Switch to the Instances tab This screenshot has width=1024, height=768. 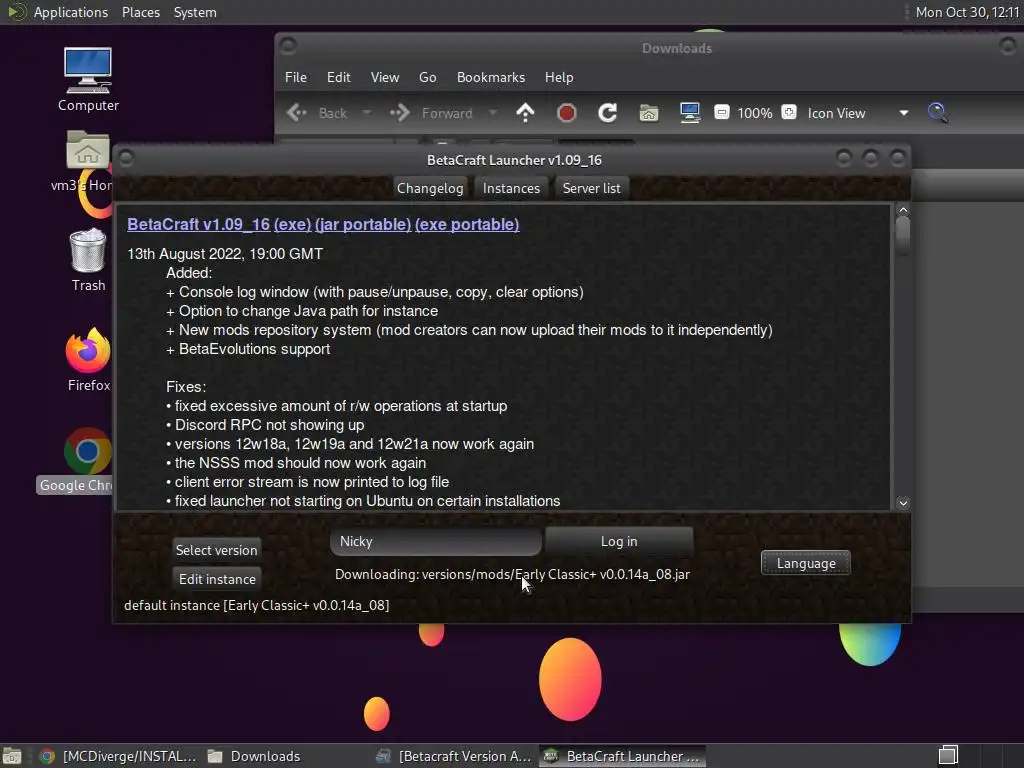pyautogui.click(x=511, y=188)
